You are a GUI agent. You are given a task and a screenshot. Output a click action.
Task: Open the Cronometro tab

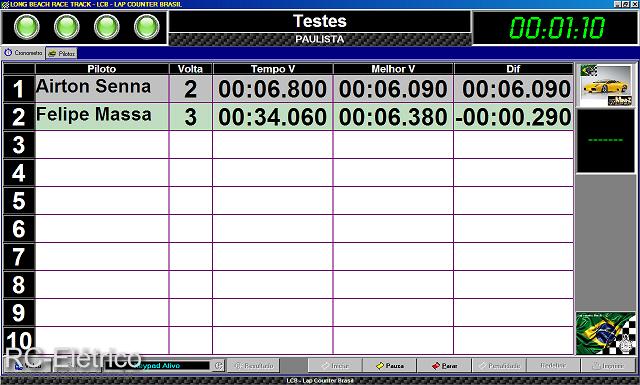[23, 53]
